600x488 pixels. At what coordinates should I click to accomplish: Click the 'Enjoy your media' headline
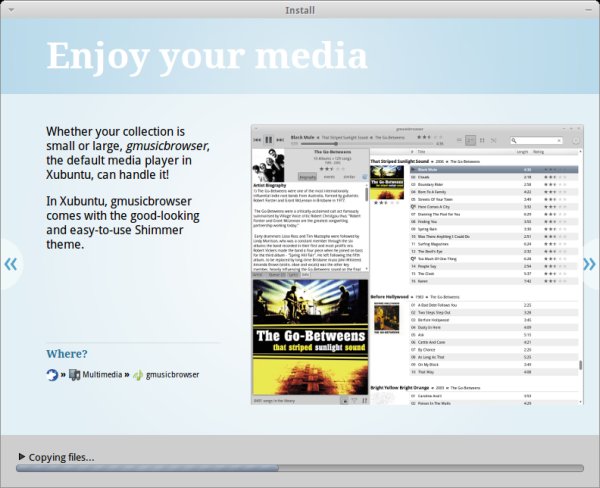point(207,57)
